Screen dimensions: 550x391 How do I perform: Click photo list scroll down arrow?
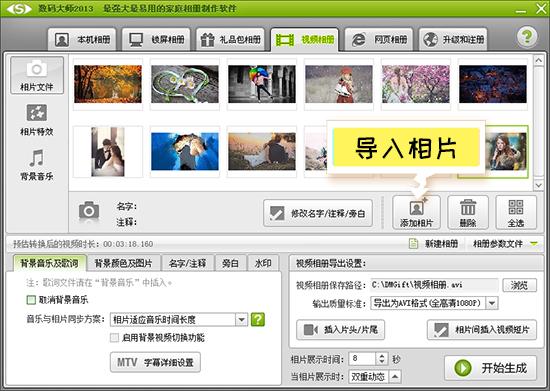539,184
